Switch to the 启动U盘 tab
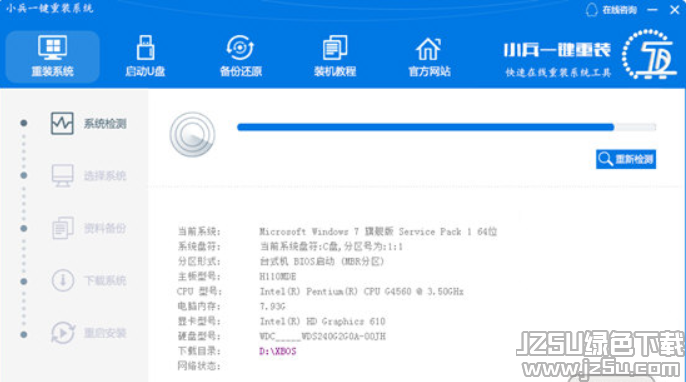The width and height of the screenshot is (686, 382). click(145, 56)
